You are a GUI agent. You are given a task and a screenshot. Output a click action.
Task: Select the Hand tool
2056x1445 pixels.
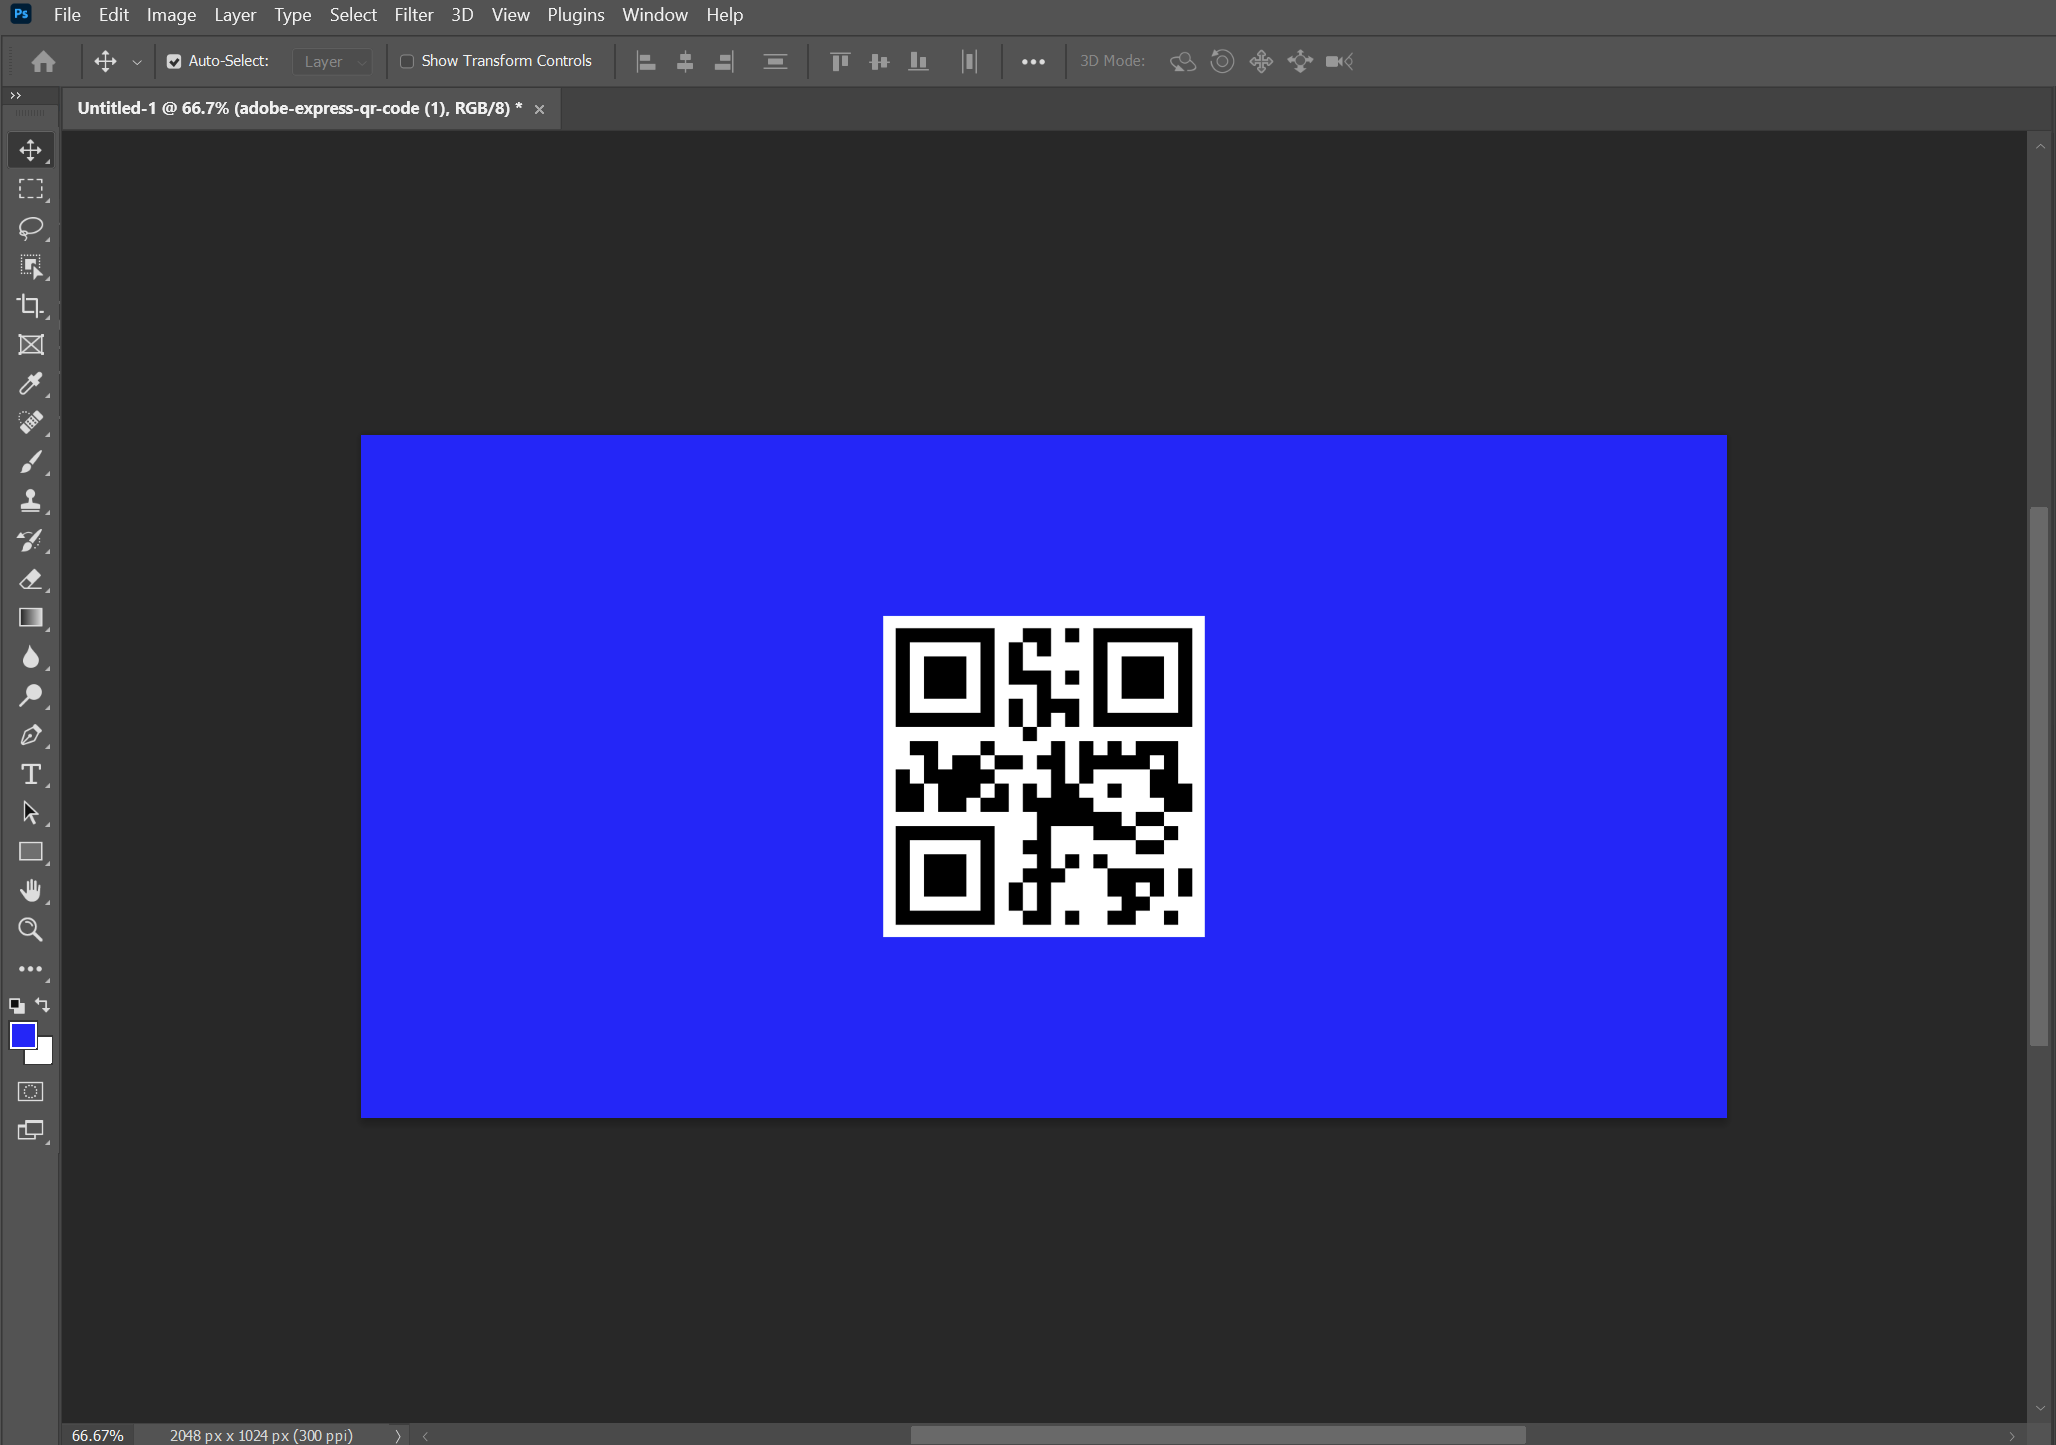31,890
